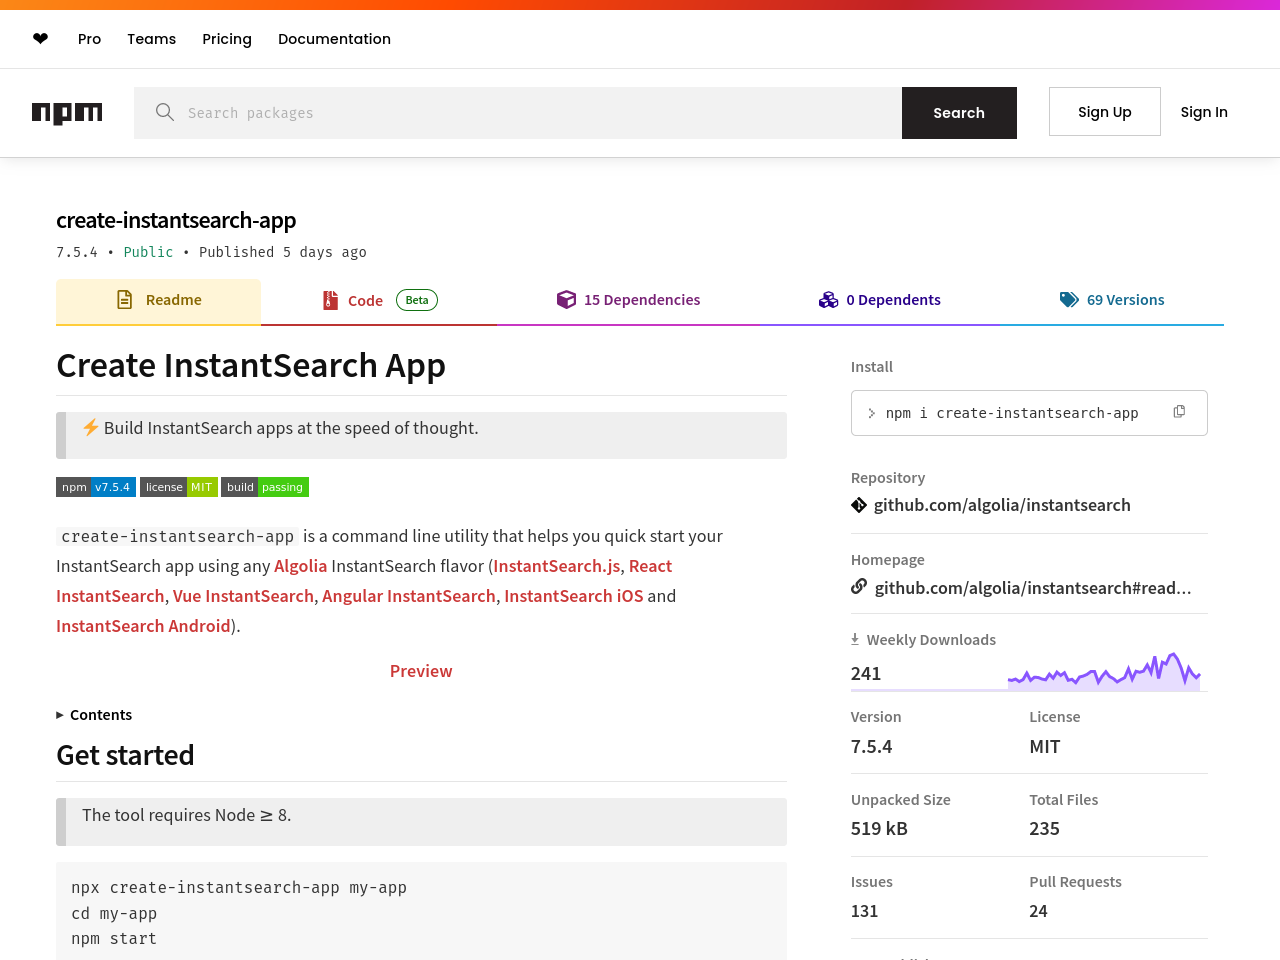Open the Pricing menu item
Screen dimensions: 1280x960
227,39
